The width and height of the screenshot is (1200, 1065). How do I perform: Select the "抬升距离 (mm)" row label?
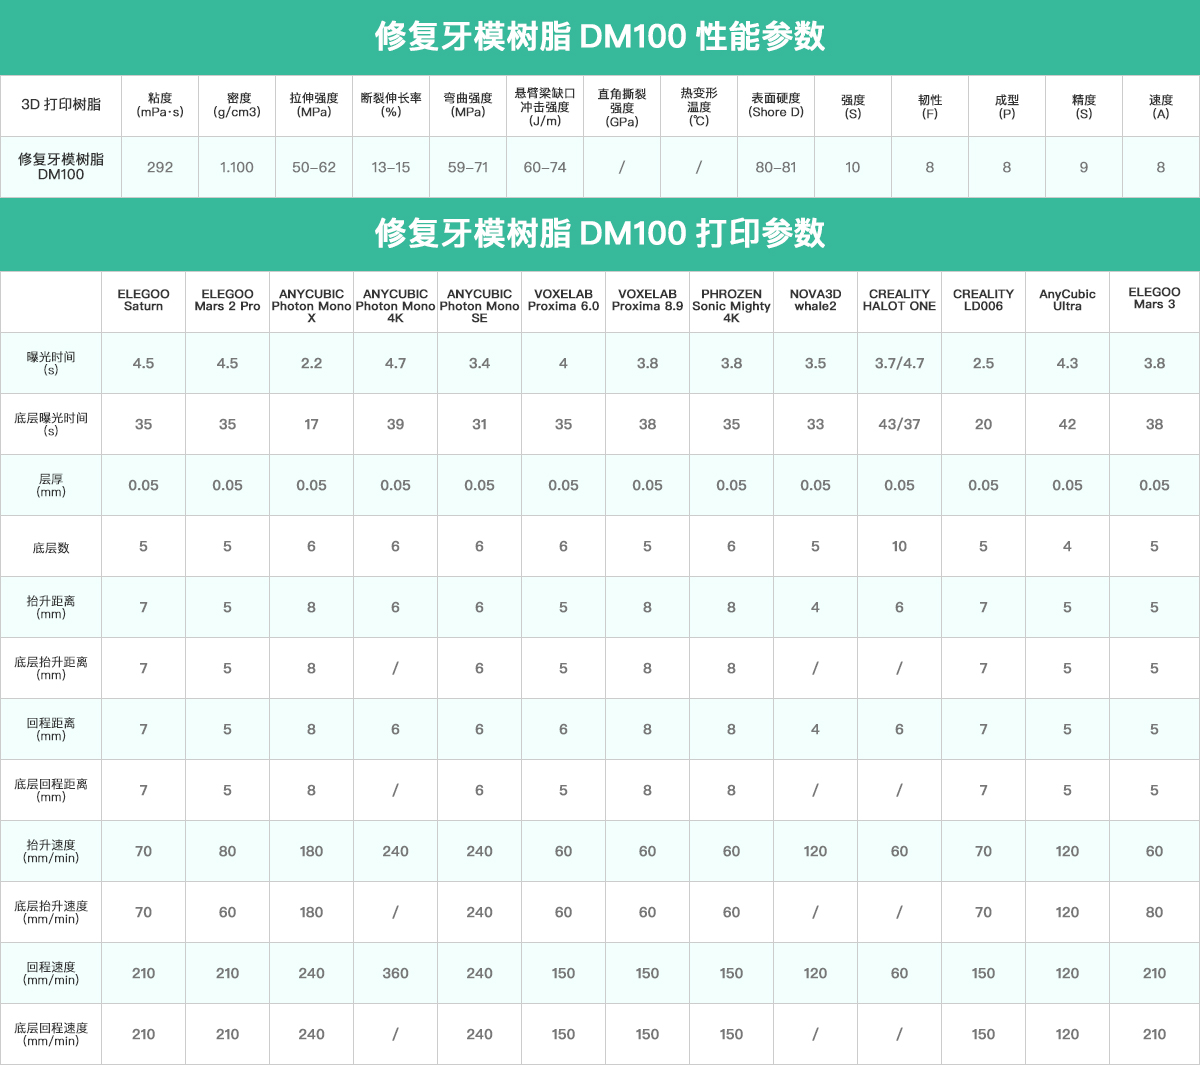pos(51,607)
